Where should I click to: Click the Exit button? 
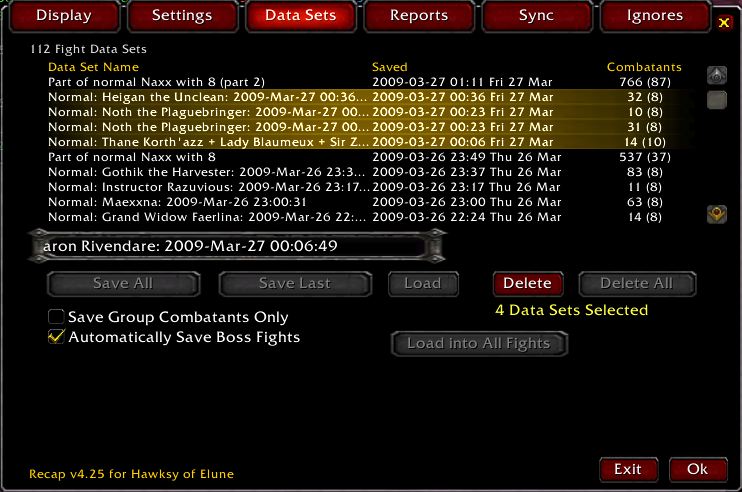[x=628, y=469]
